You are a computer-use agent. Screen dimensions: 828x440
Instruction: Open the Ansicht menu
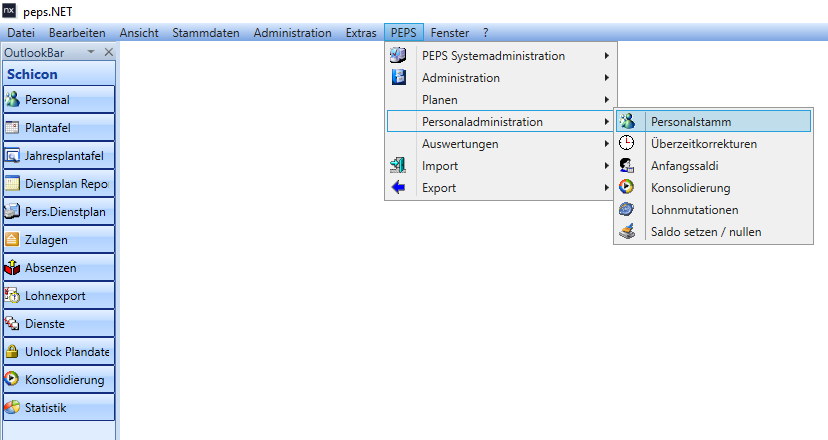tap(139, 33)
